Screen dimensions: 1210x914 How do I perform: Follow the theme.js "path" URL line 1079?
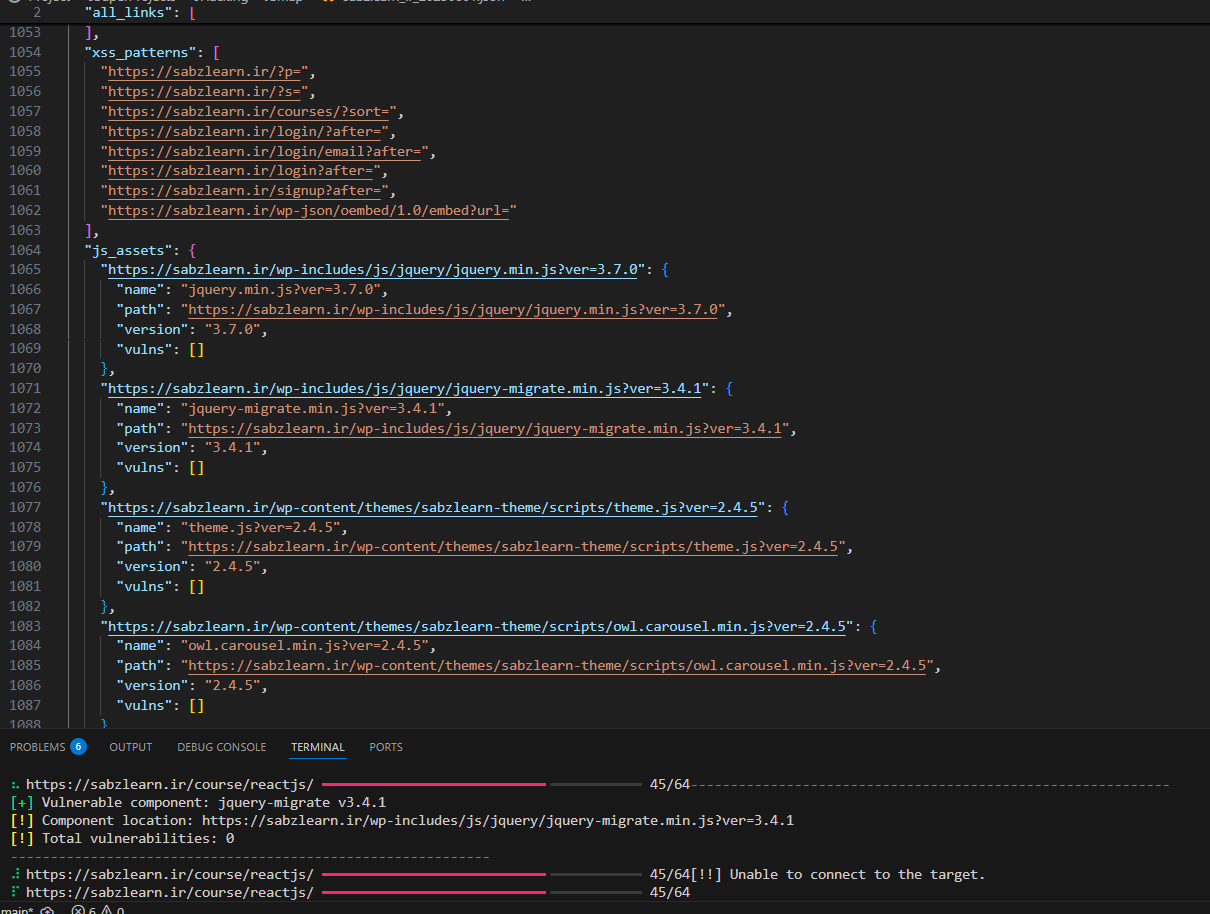pos(514,548)
